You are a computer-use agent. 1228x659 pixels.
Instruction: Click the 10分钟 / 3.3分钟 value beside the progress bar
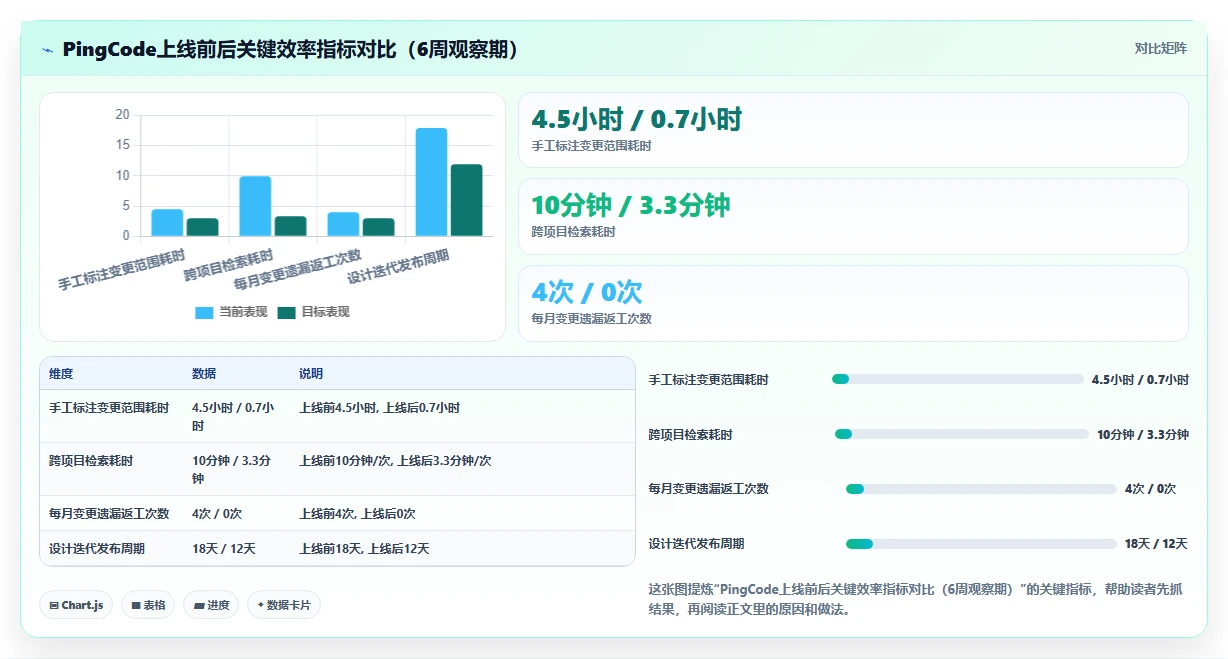pos(1143,434)
